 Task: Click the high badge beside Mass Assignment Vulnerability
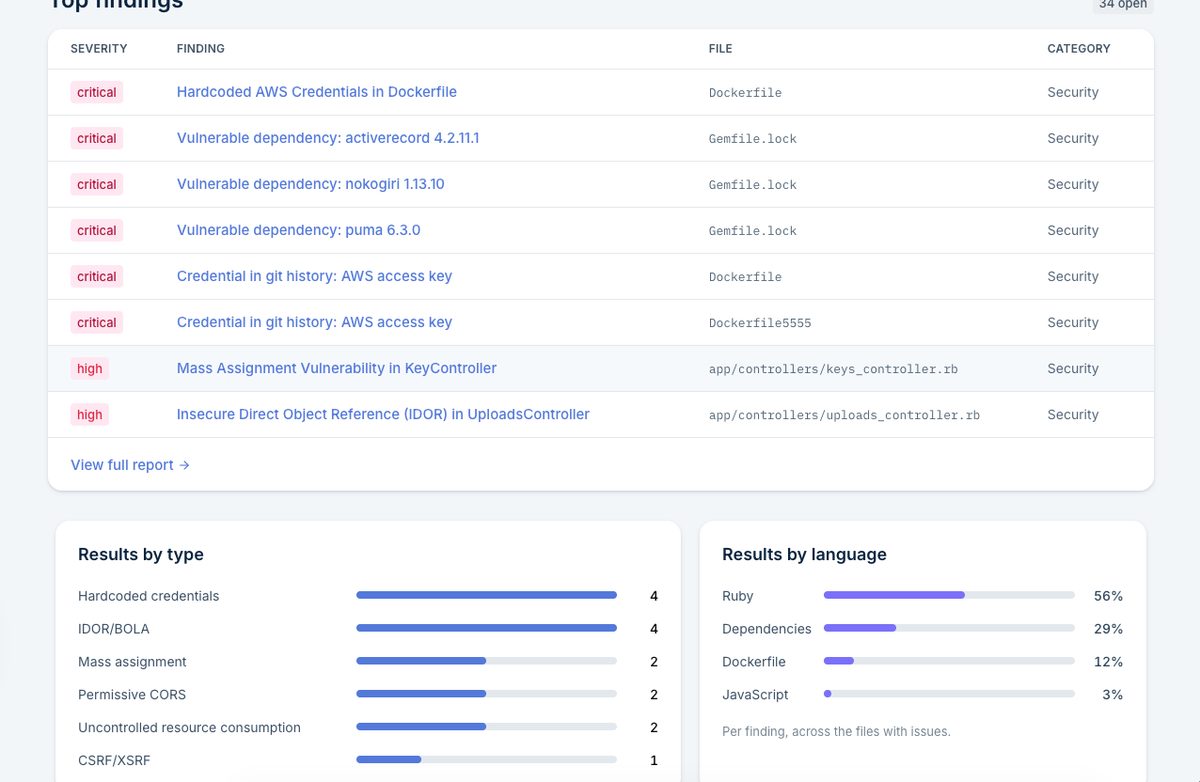pos(90,368)
